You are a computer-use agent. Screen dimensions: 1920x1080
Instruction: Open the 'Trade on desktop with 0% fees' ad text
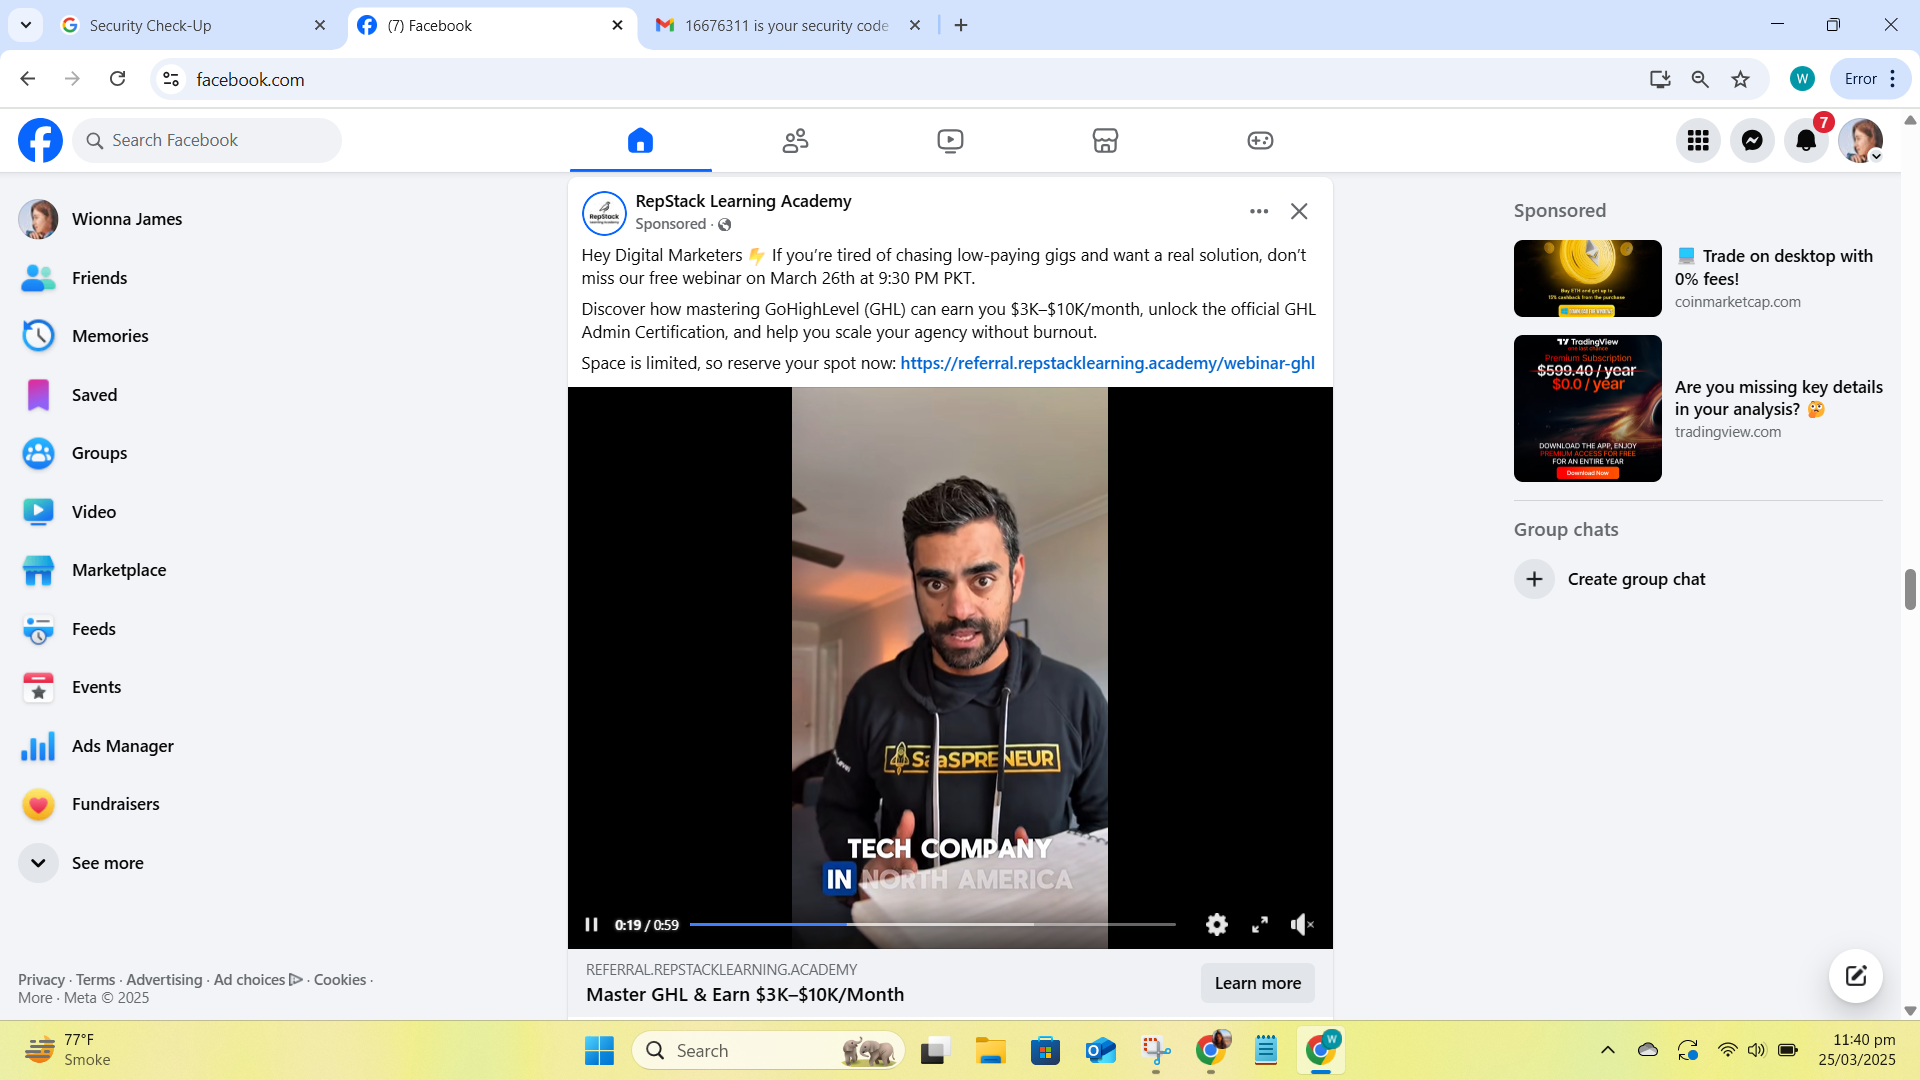pyautogui.click(x=1775, y=267)
